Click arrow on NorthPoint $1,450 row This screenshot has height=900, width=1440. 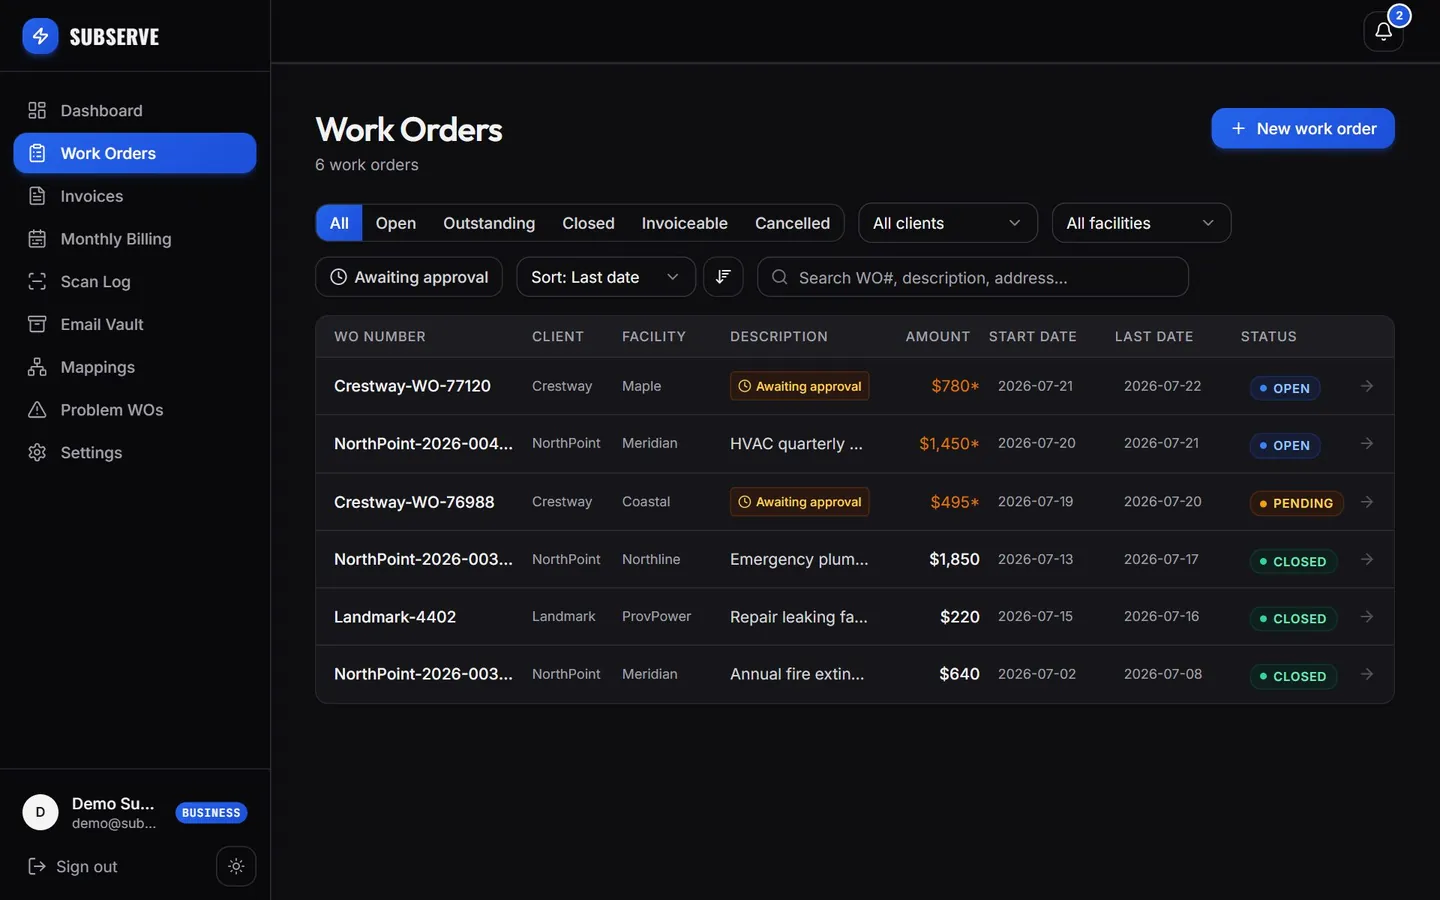point(1367,443)
